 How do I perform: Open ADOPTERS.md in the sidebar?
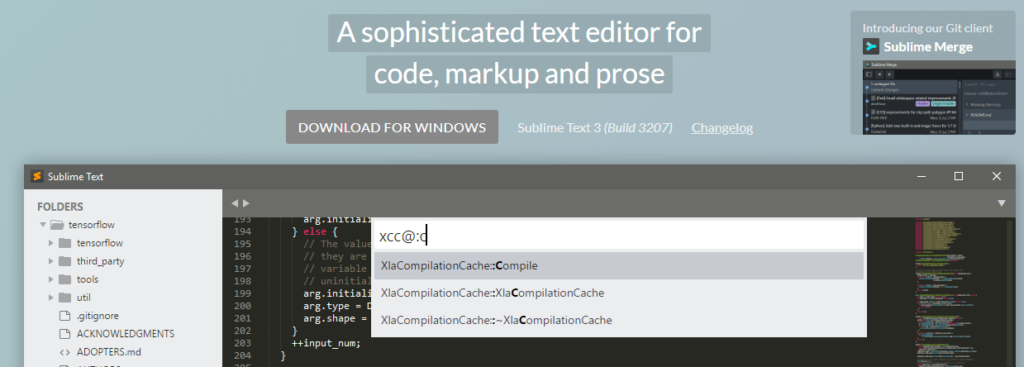click(x=108, y=352)
